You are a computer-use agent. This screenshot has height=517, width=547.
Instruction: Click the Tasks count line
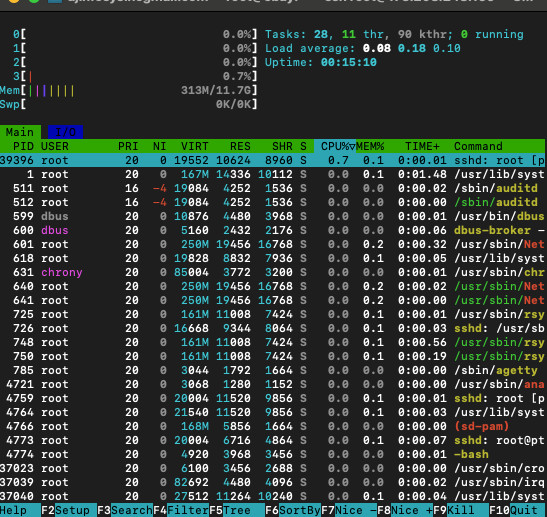[x=394, y=34]
